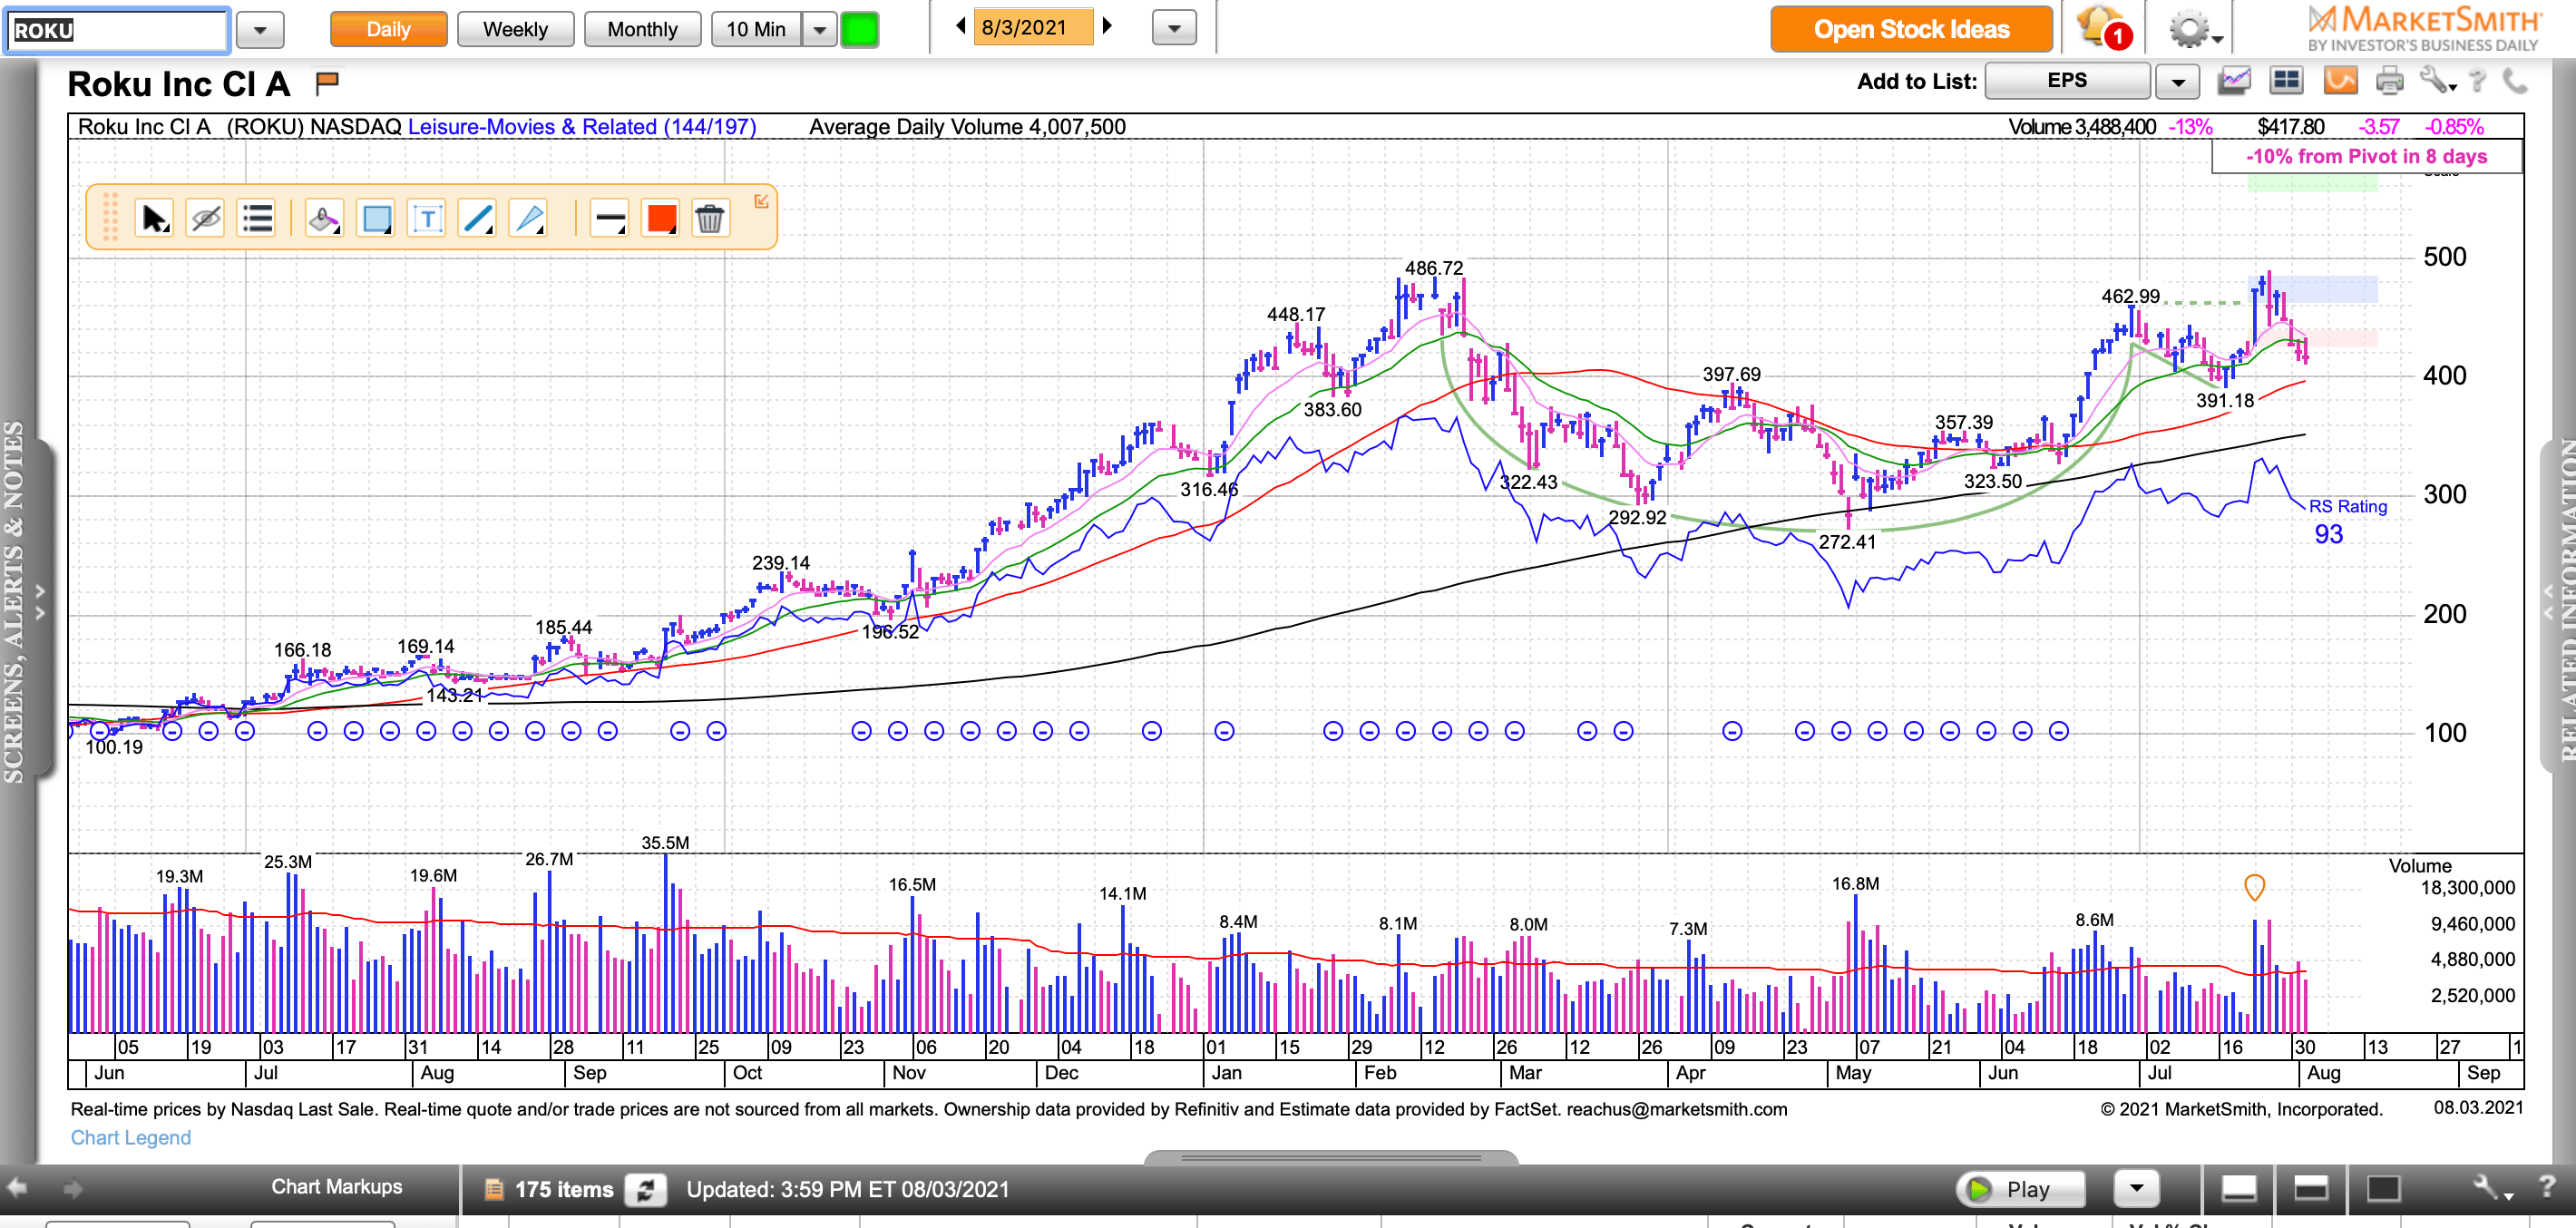Open the Chart Legend link
Screen dimensions: 2576x1228
tap(130, 1138)
